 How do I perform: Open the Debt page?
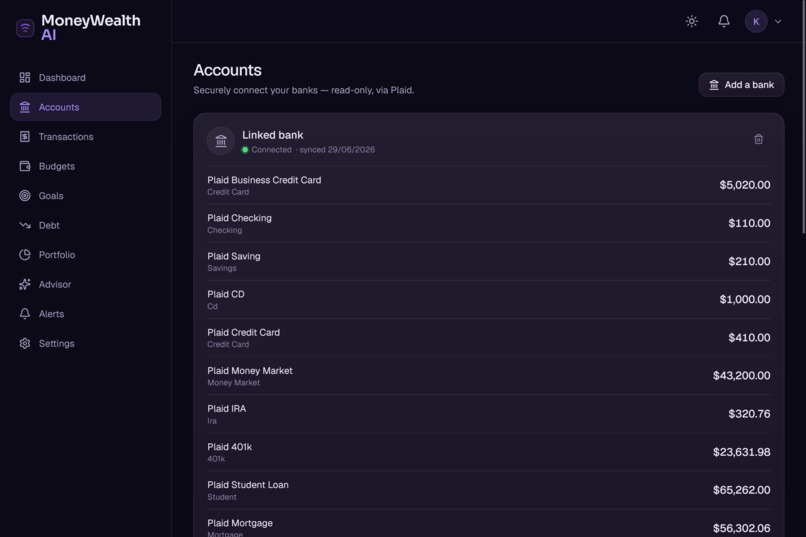[x=85, y=225]
